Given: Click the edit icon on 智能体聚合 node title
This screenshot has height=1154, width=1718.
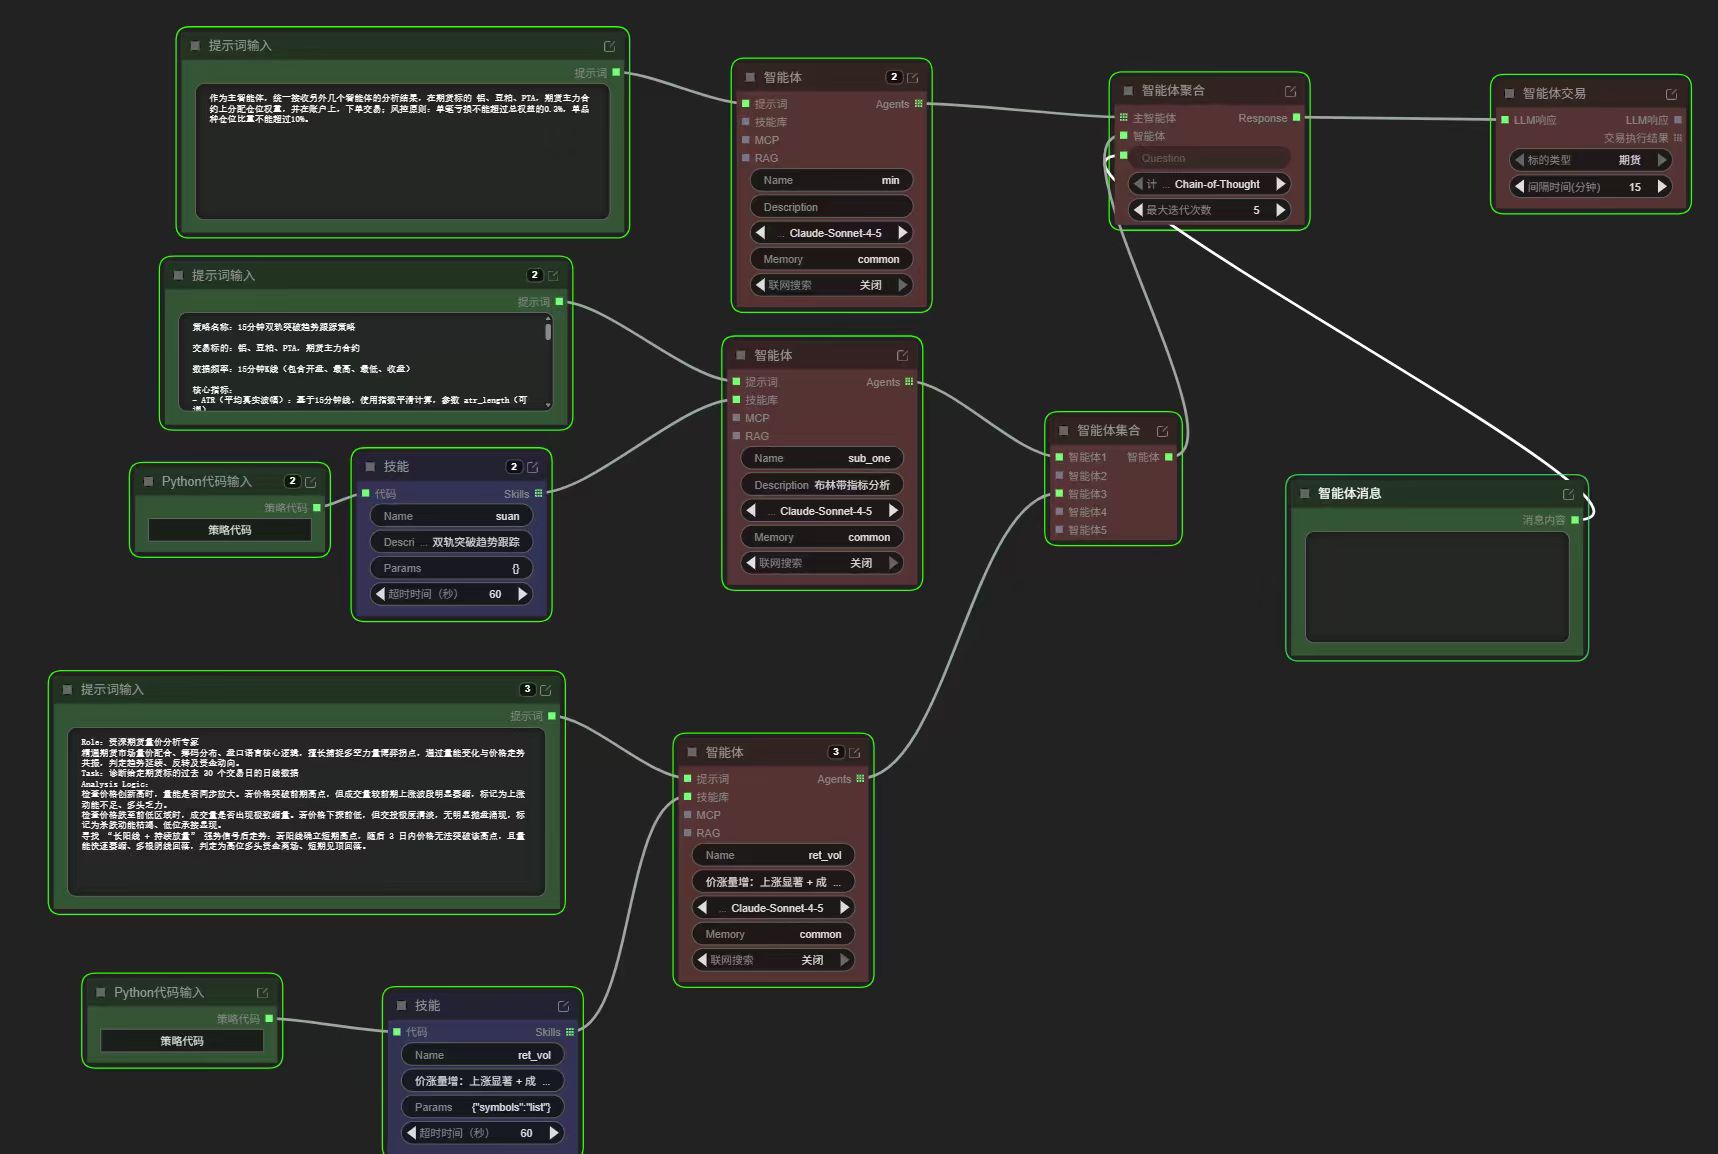Looking at the screenshot, I should click(1290, 91).
